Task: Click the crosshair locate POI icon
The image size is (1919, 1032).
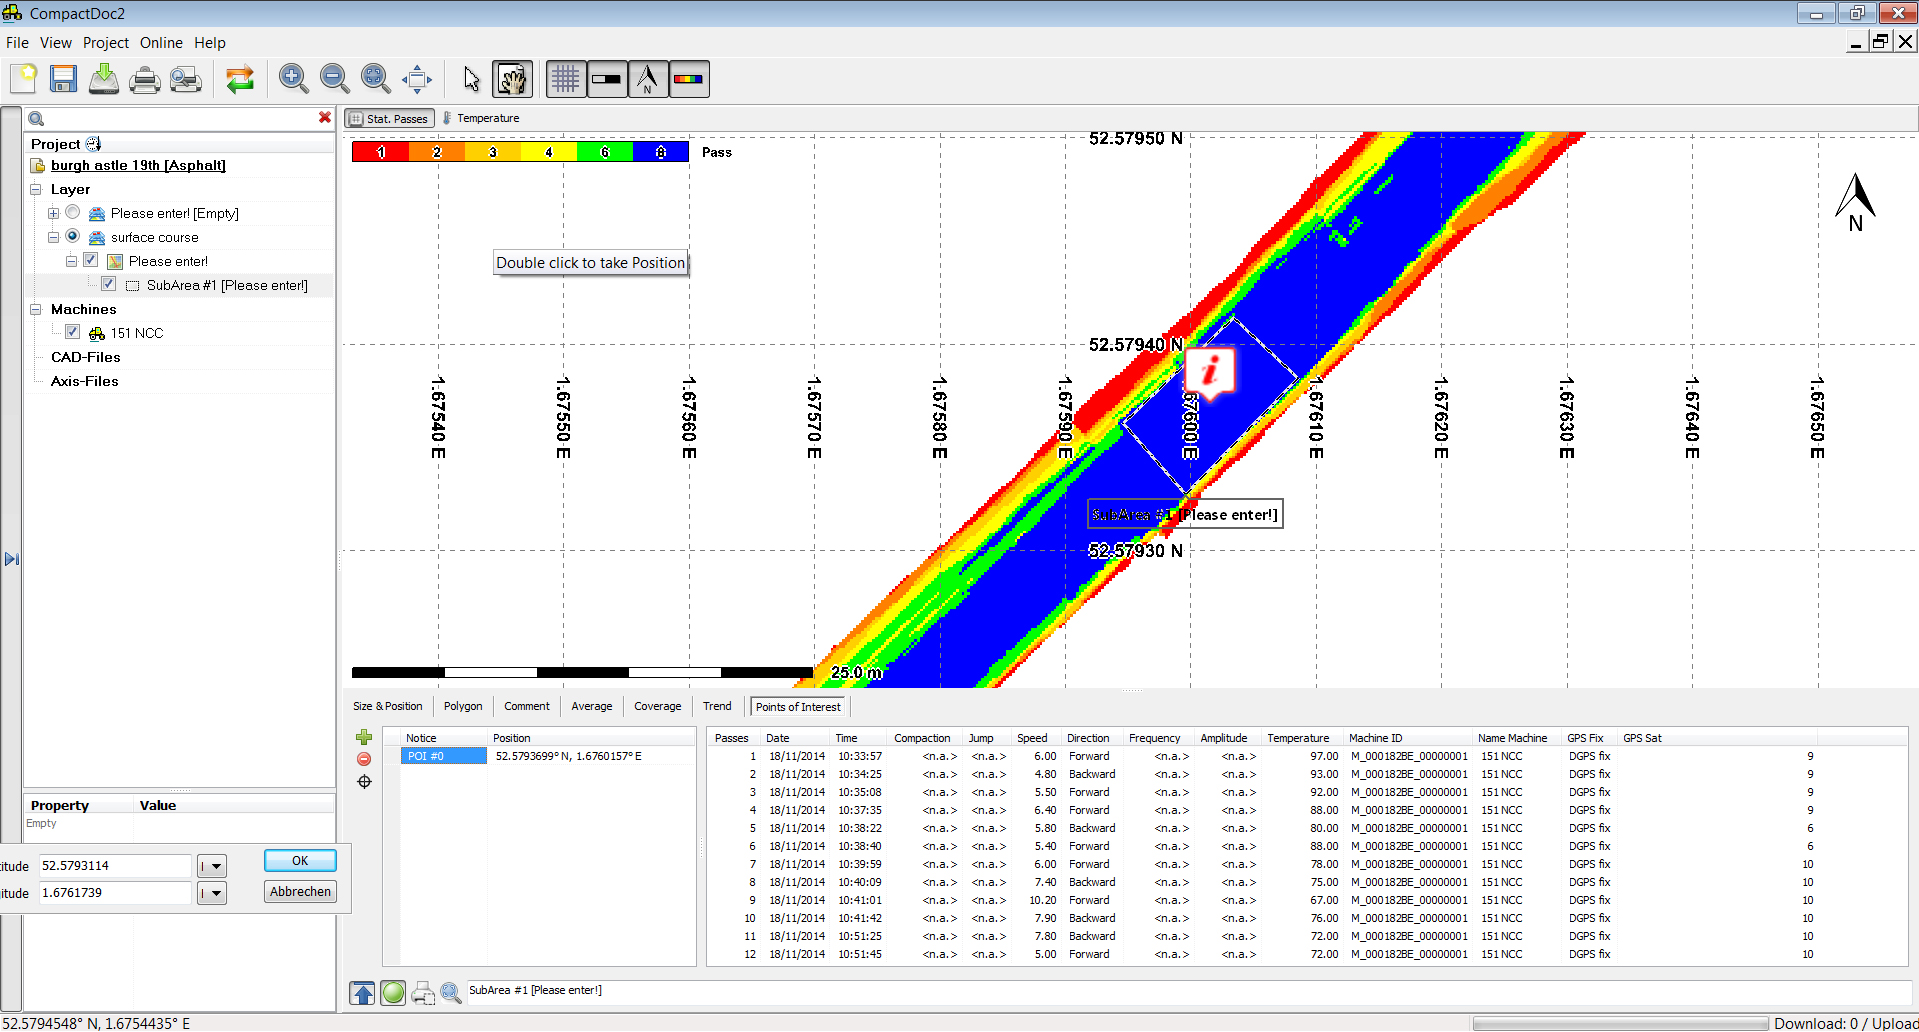Action: 364,782
